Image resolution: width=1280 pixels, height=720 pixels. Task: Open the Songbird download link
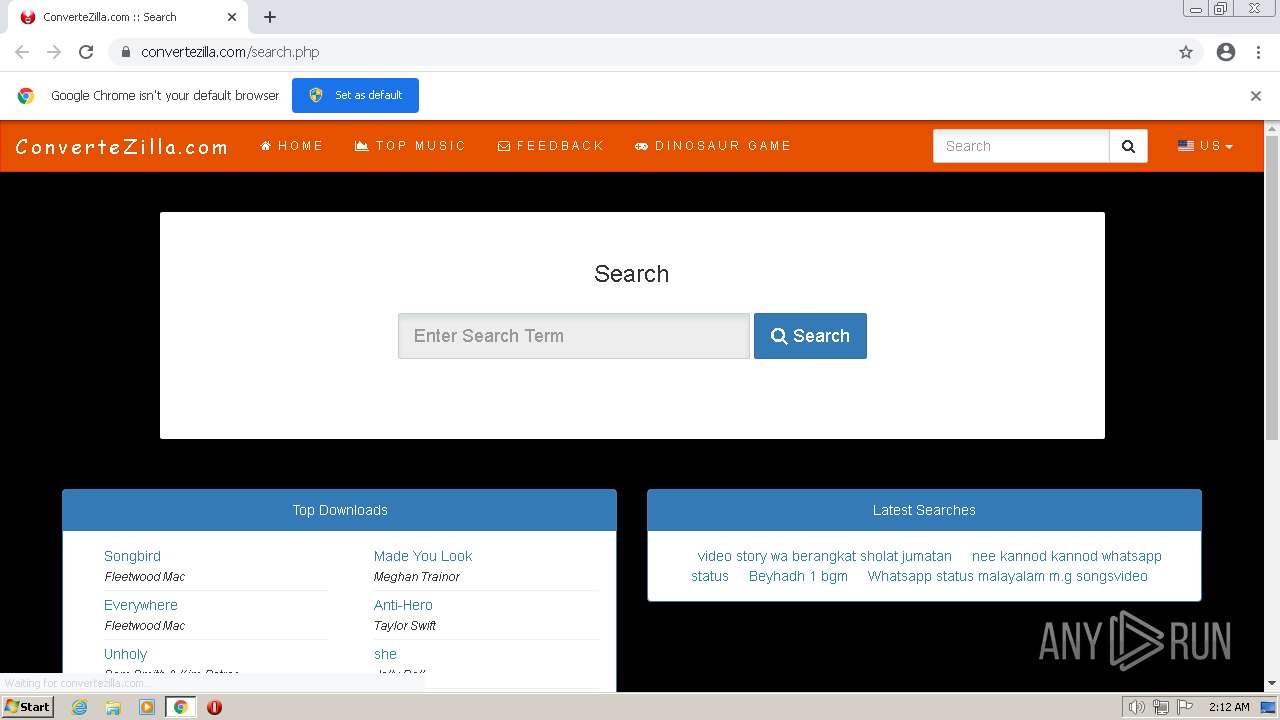[x=132, y=556]
